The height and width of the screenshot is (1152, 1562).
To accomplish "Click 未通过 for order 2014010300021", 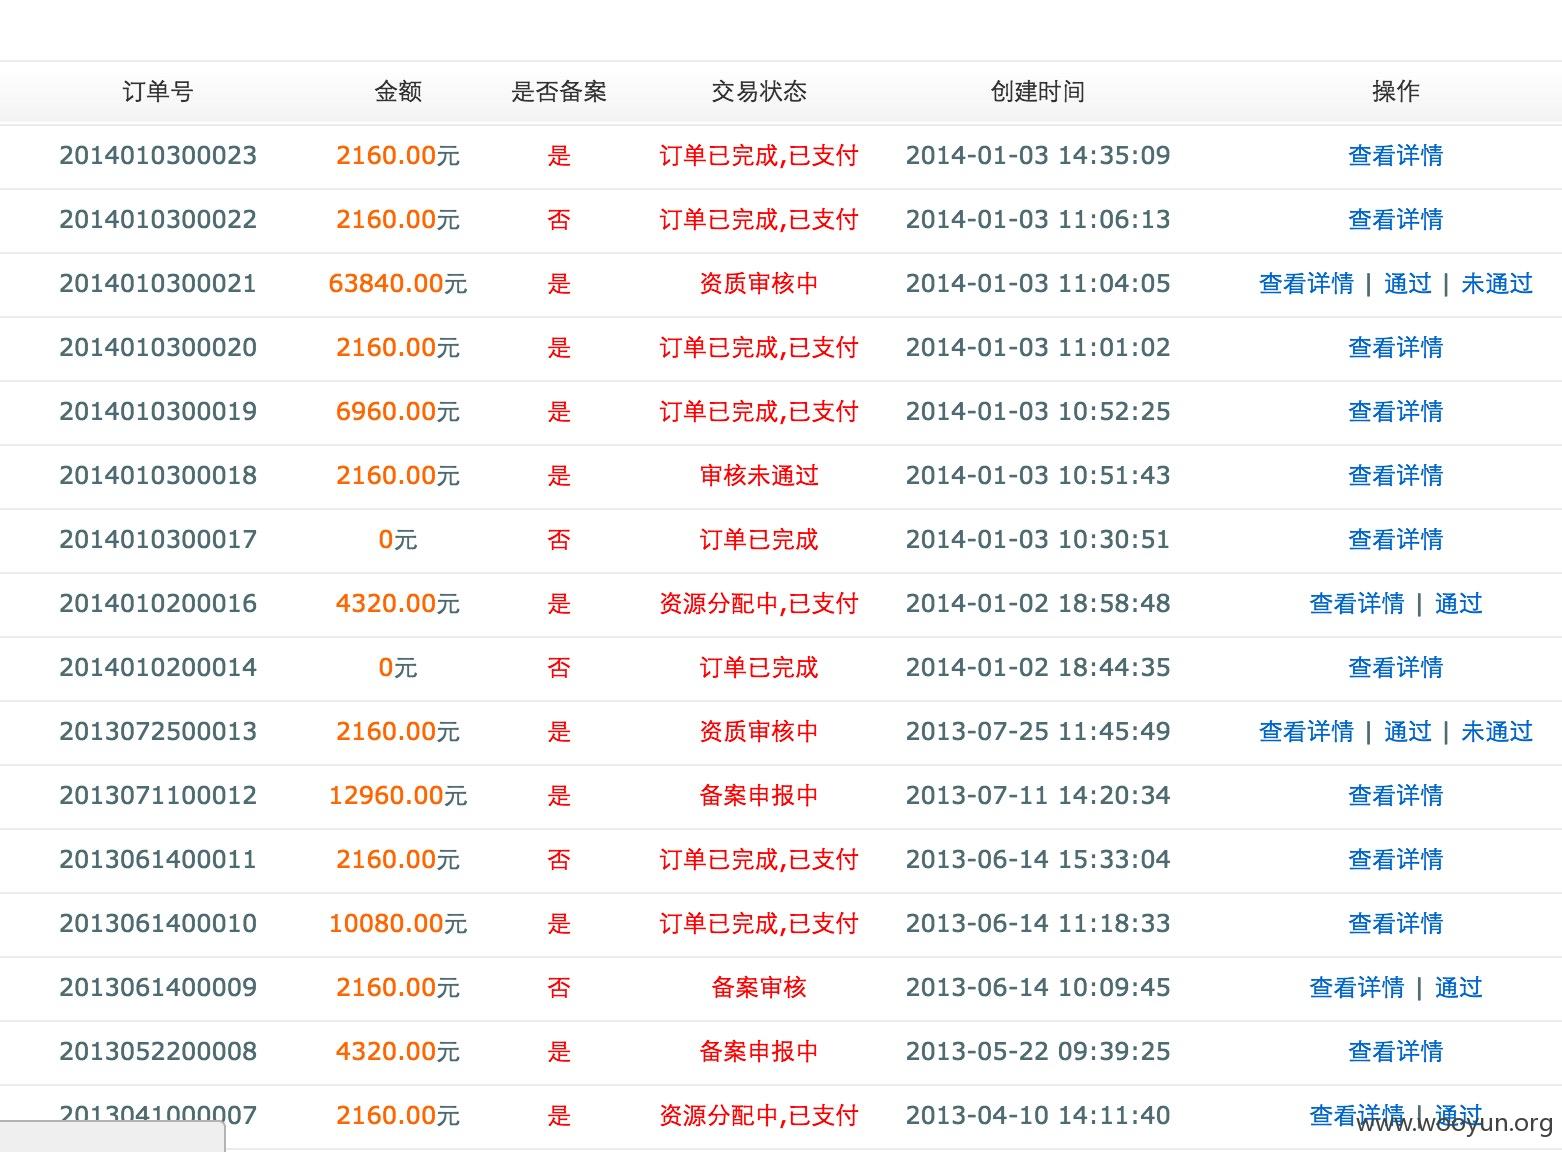I will [1497, 284].
